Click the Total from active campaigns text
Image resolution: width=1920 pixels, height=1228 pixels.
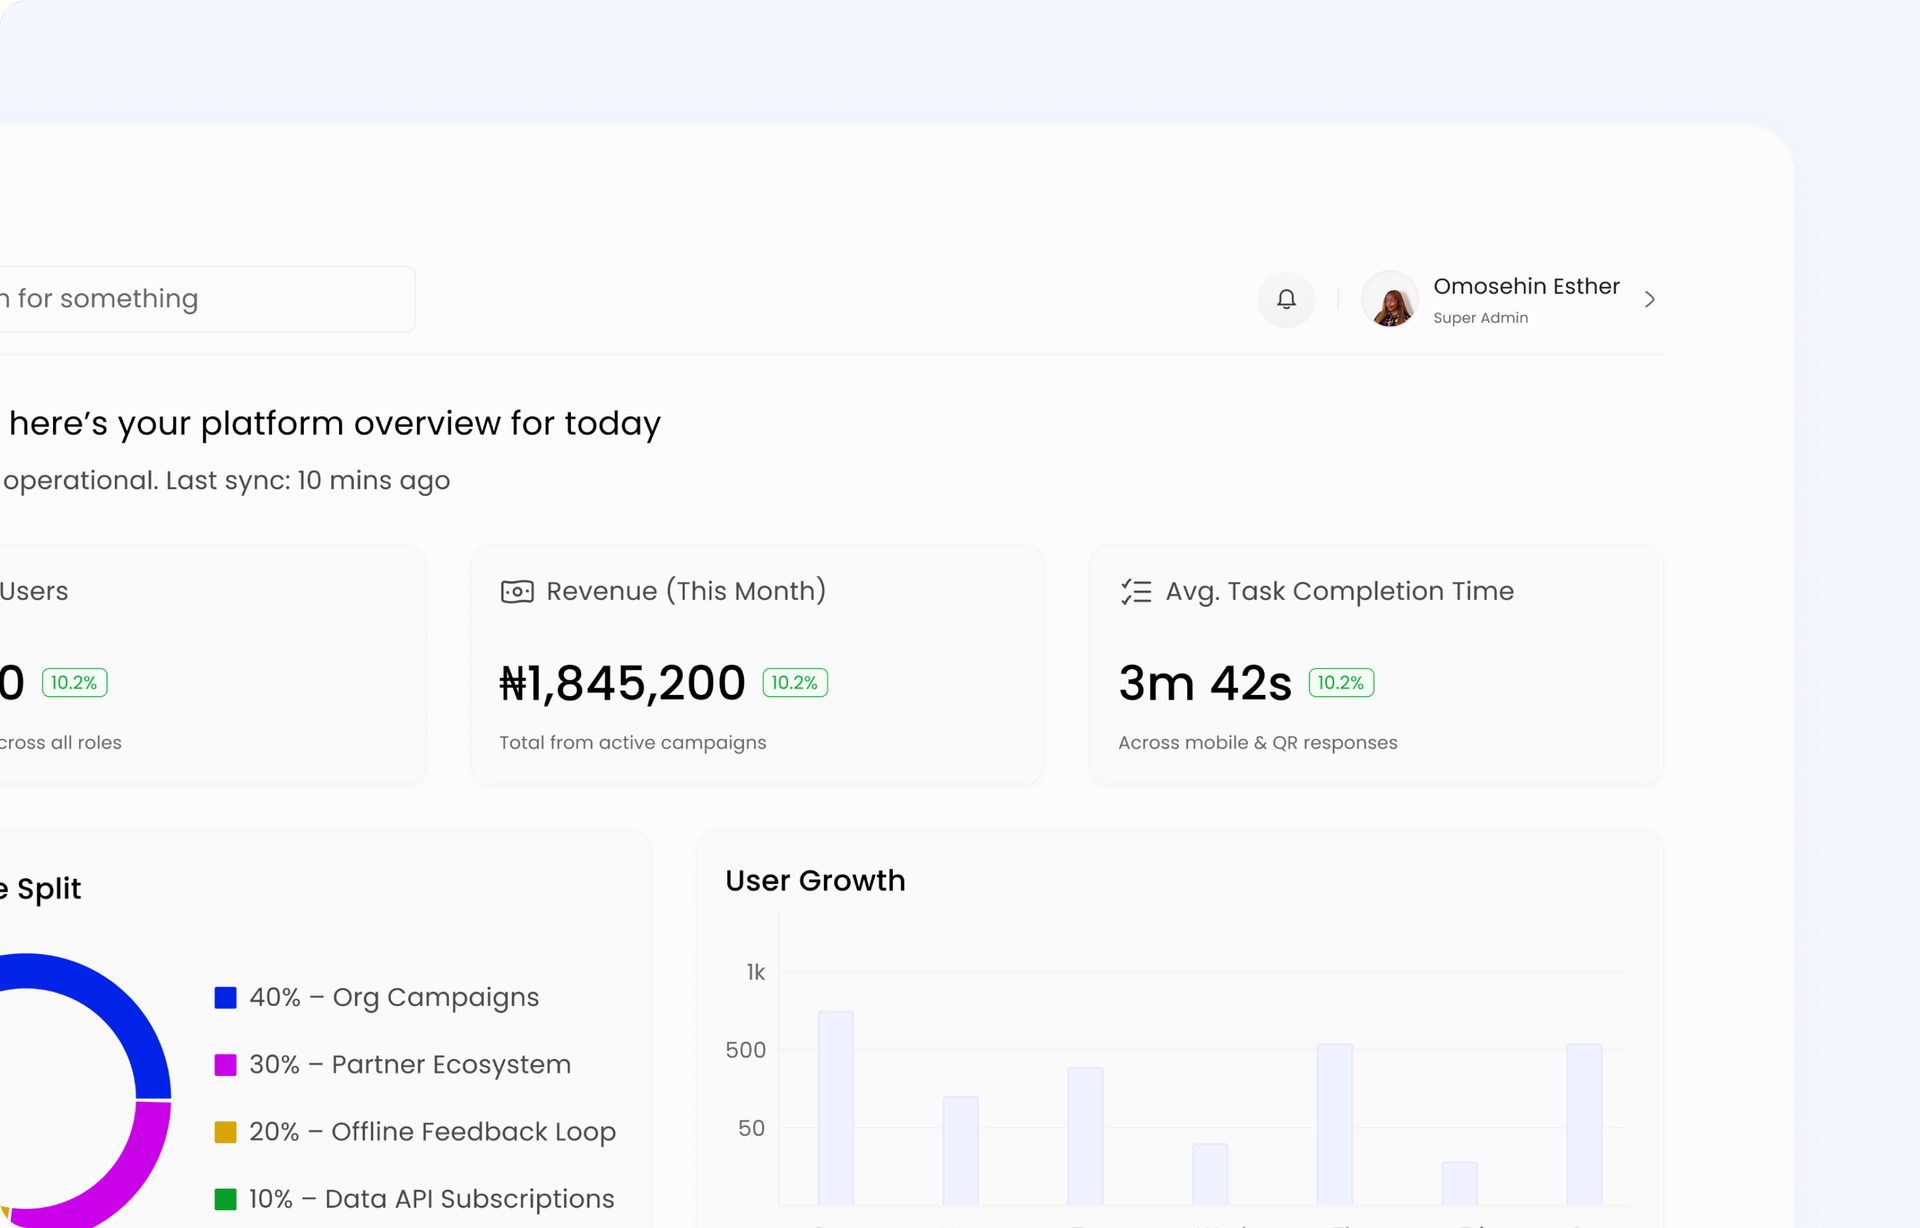633,742
